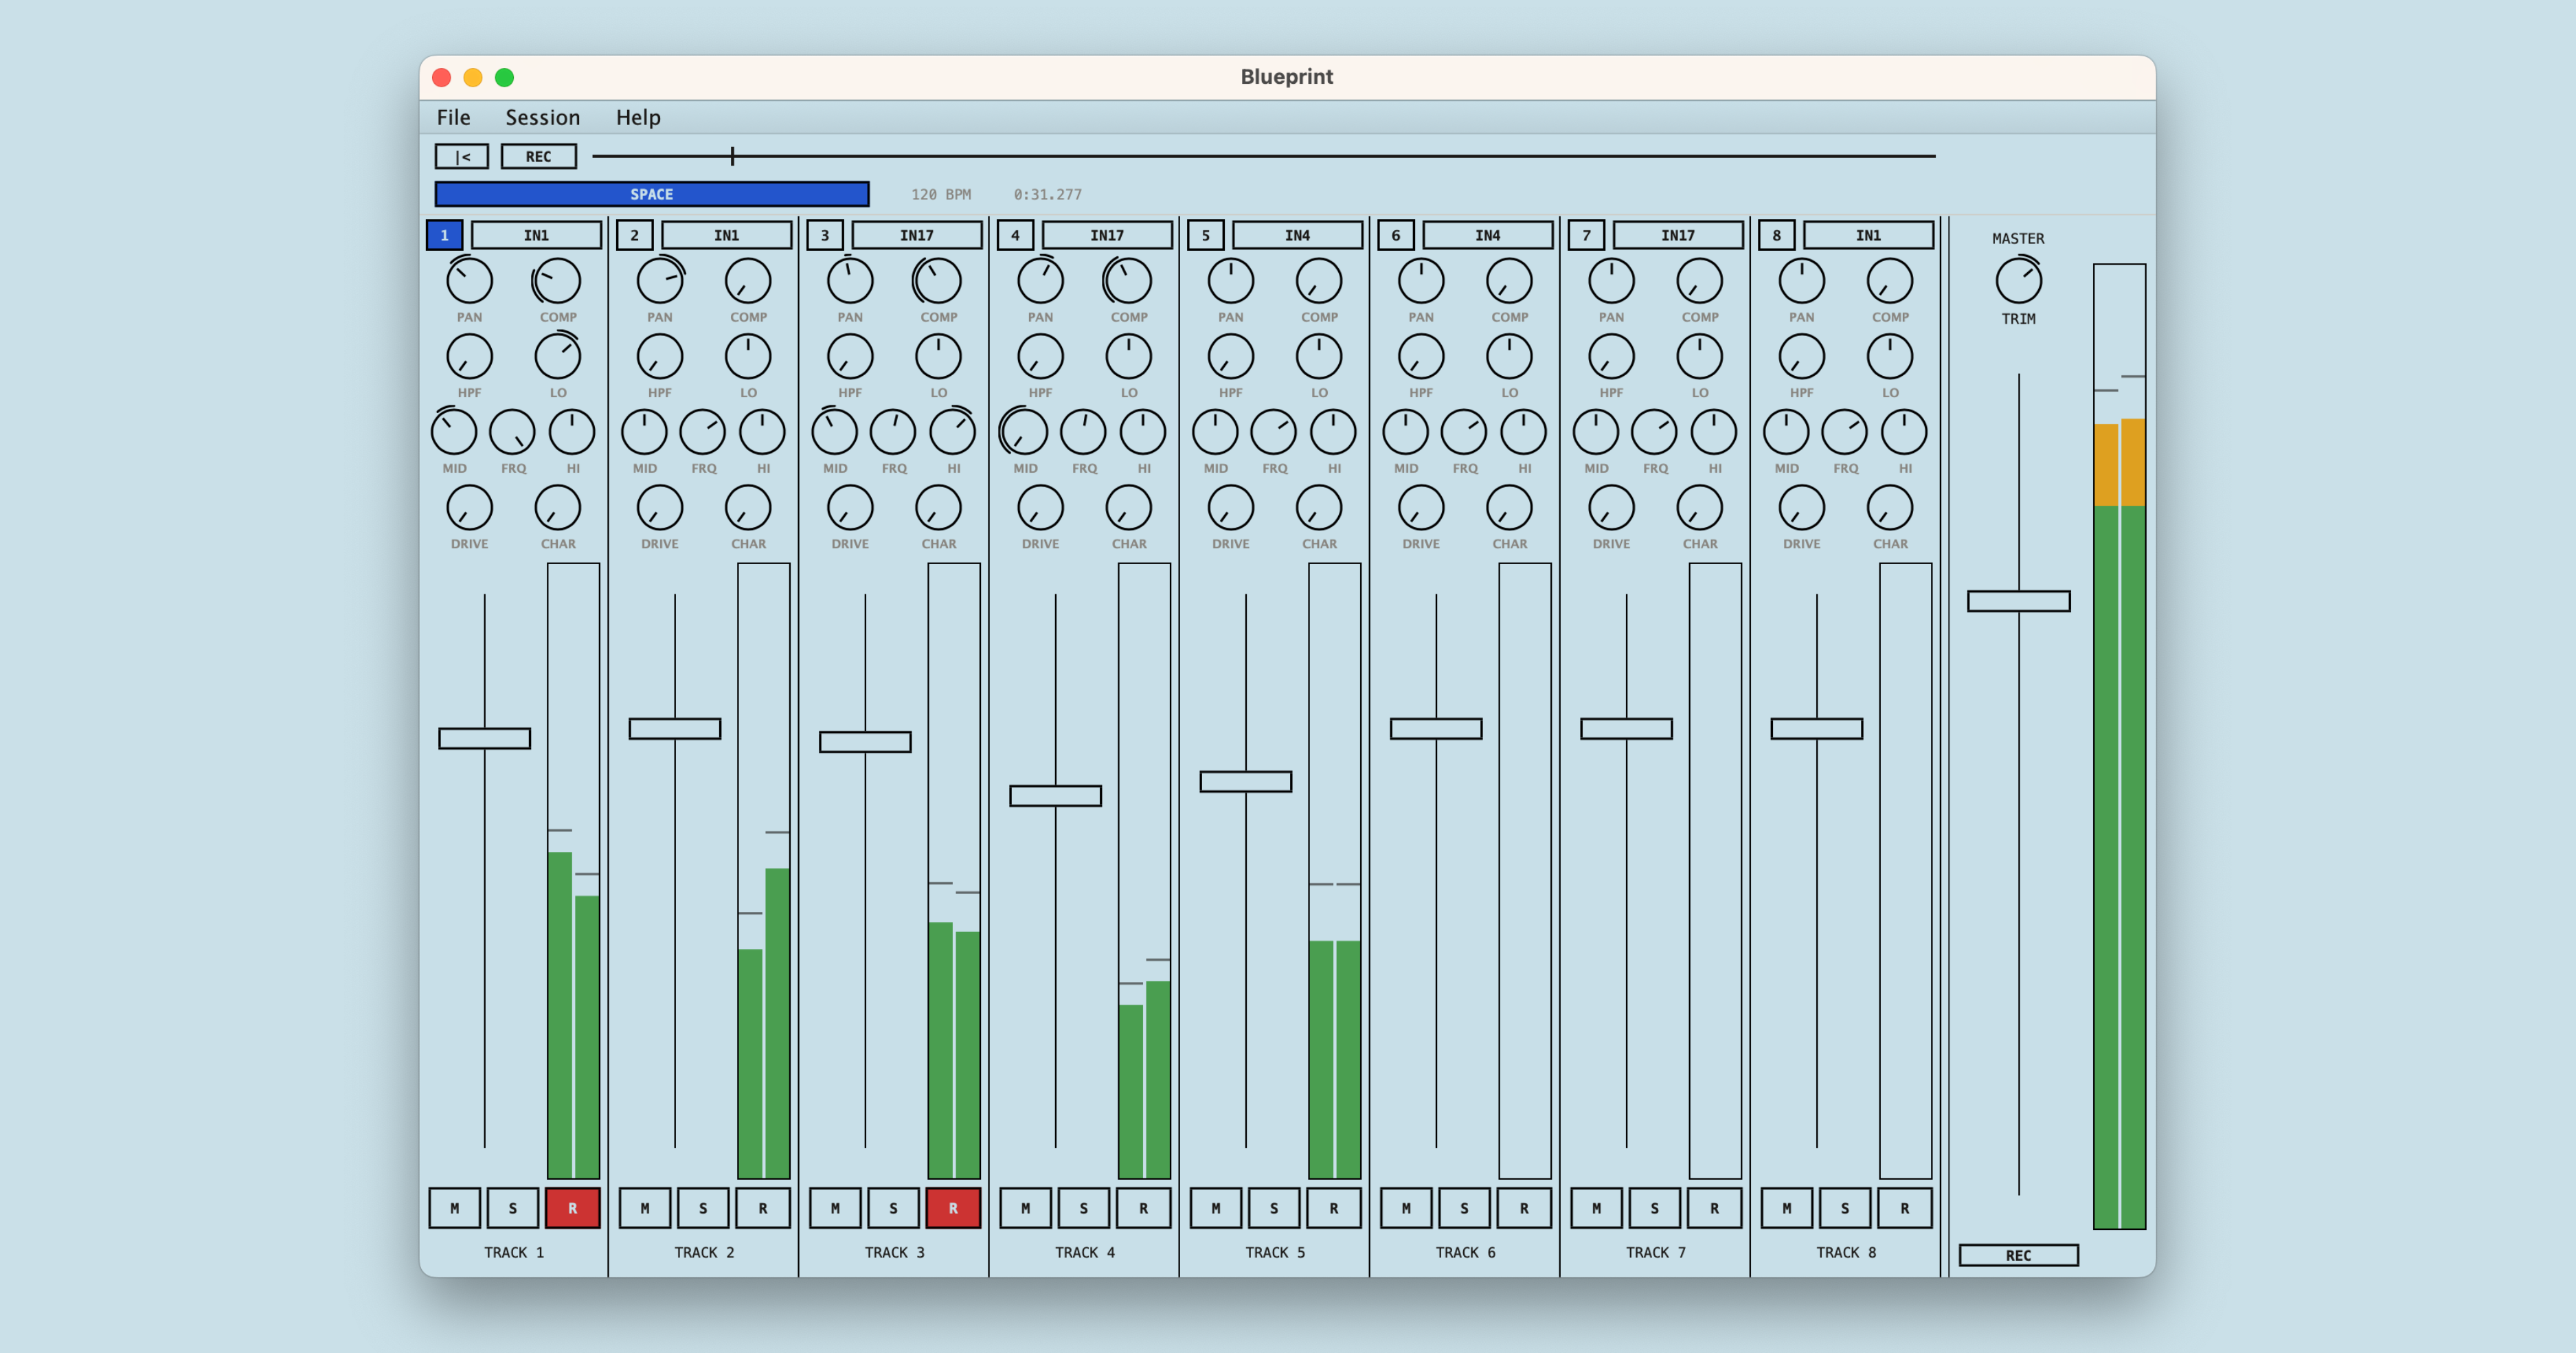Click the Track 1 LO knob
This screenshot has width=2576, height=1353.
pyautogui.click(x=557, y=357)
